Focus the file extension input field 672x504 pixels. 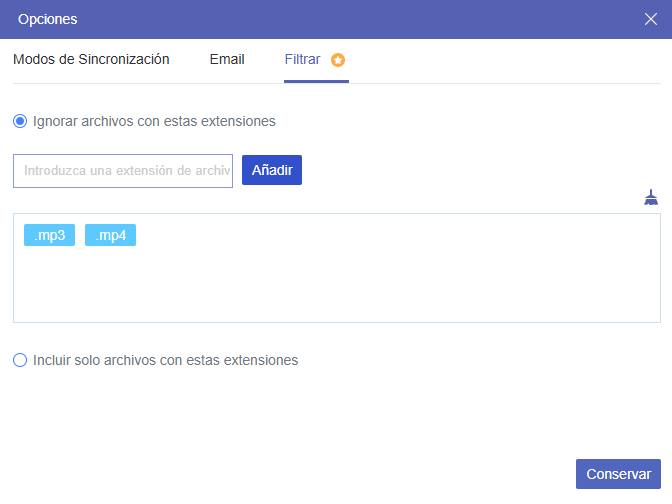coord(123,170)
